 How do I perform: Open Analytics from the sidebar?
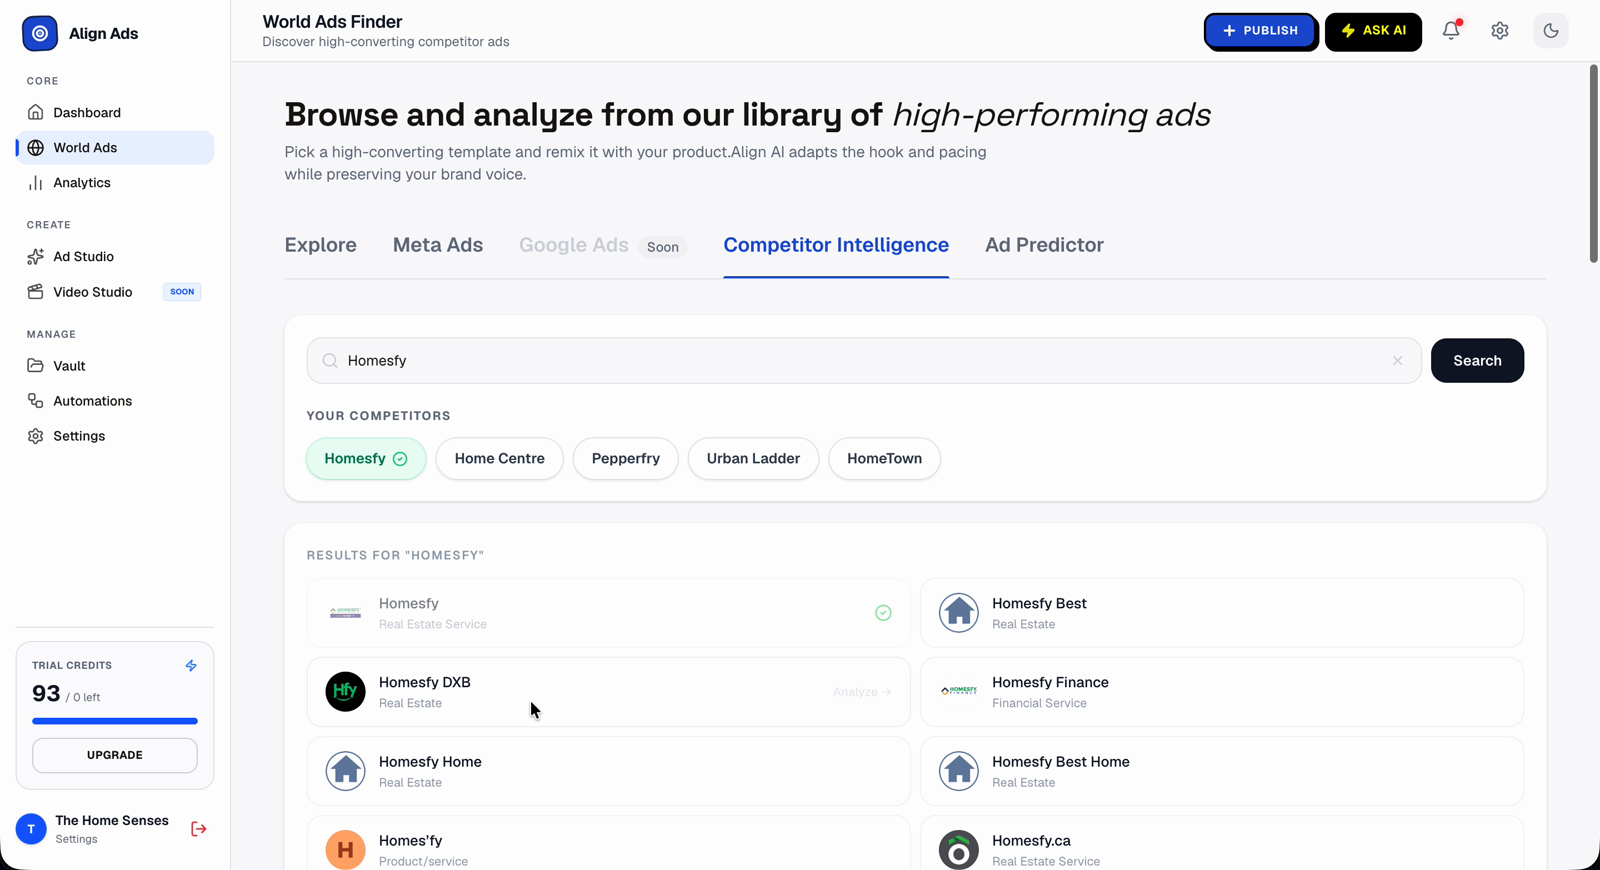(x=115, y=183)
